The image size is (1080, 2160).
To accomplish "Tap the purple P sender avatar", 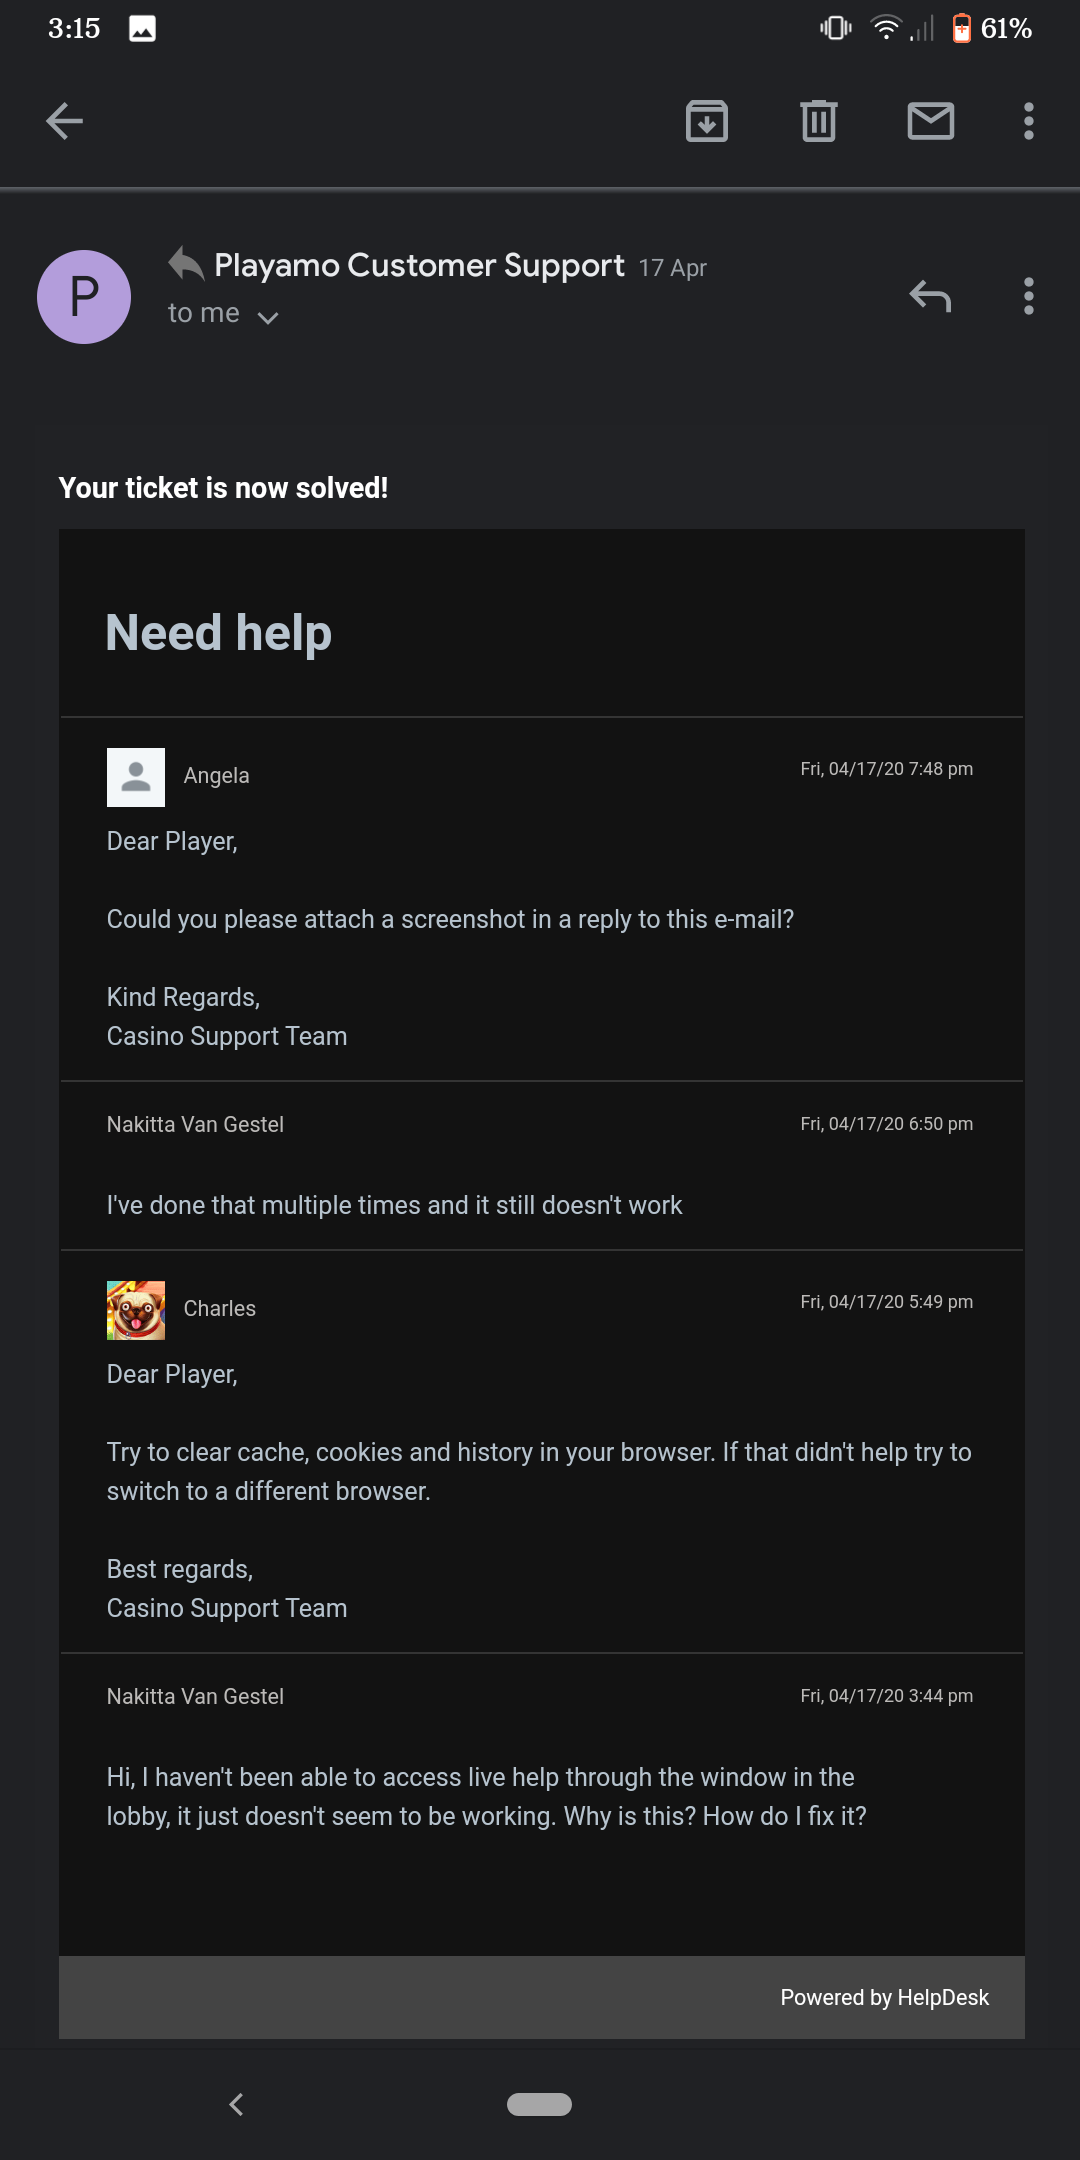I will 84,297.
